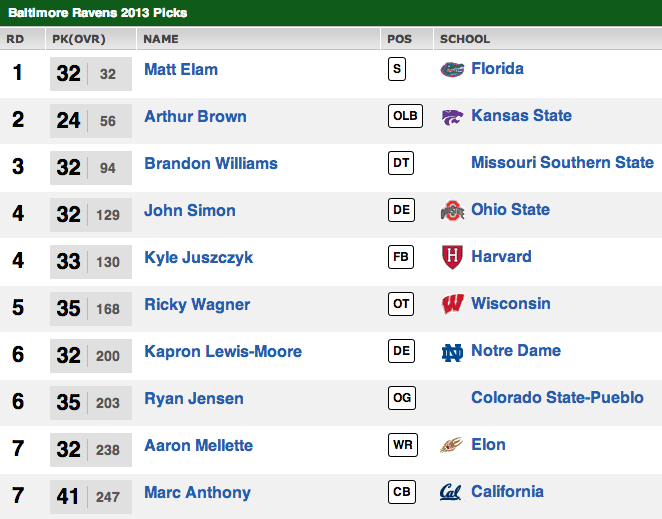Click the California Cal script logo
This screenshot has width=662, height=519.
click(x=451, y=492)
